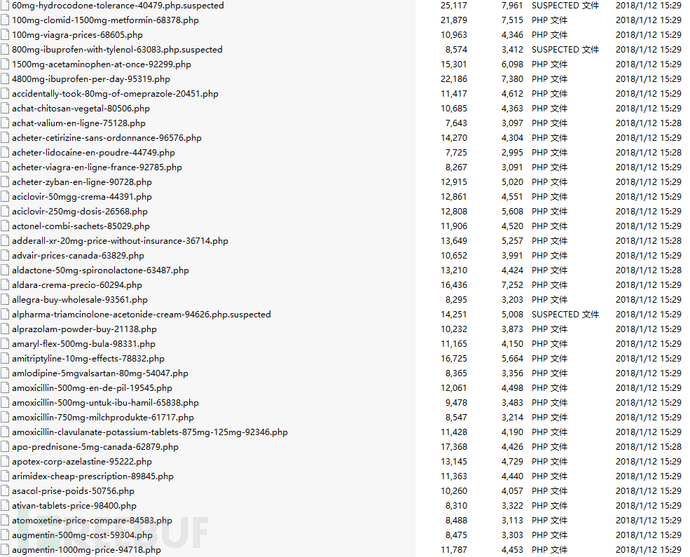Click size value 11,787
This screenshot has width=690, height=557.
[454, 550]
